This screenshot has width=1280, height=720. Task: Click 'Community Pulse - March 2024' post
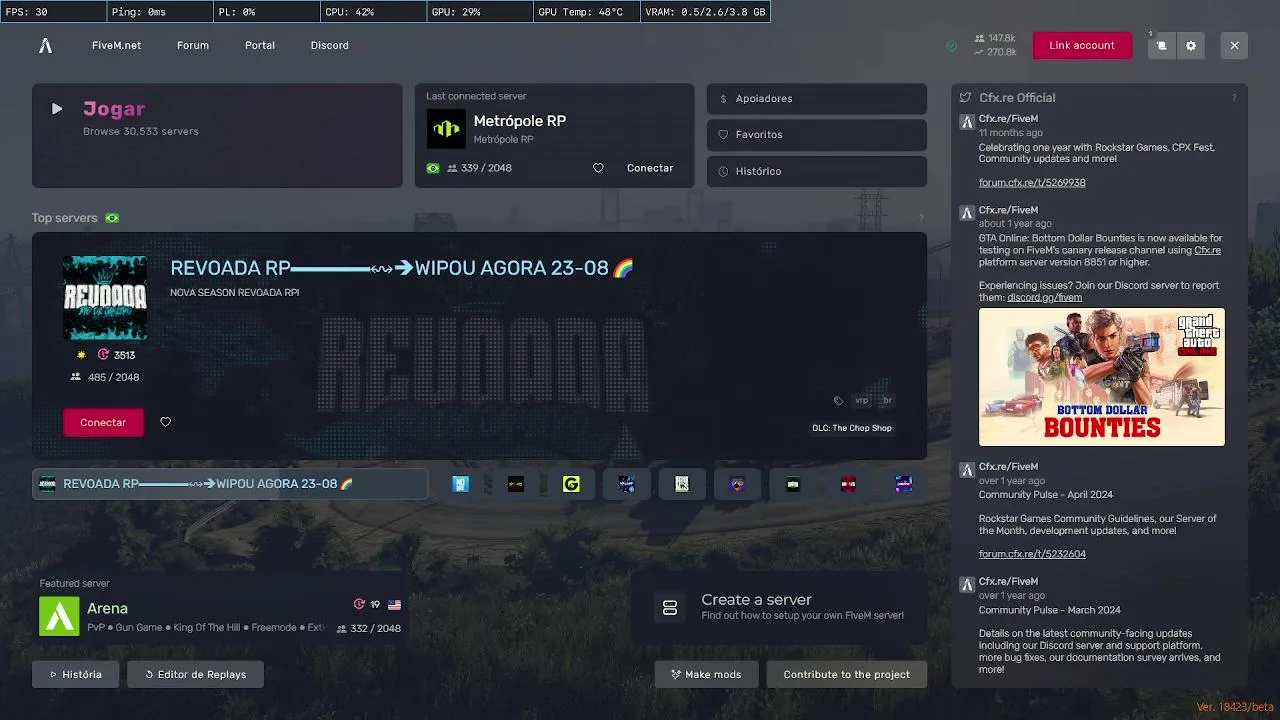pyautogui.click(x=1049, y=610)
